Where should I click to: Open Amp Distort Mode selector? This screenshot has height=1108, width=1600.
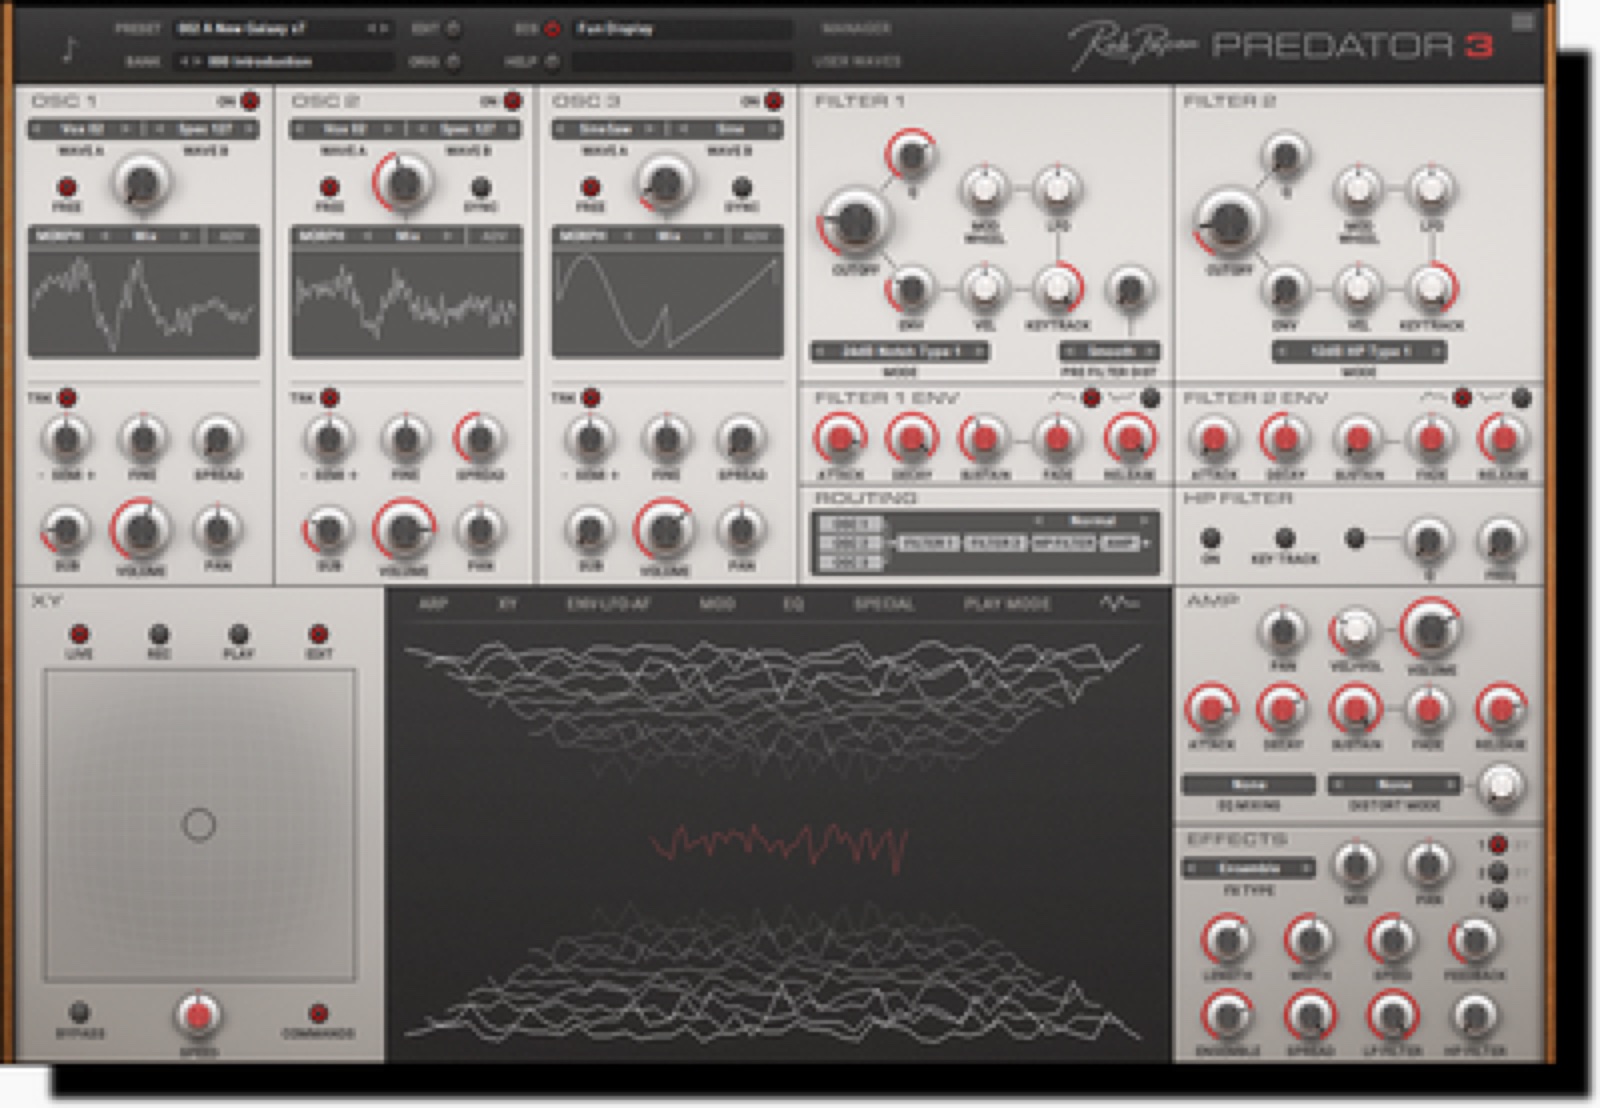[x=1394, y=784]
